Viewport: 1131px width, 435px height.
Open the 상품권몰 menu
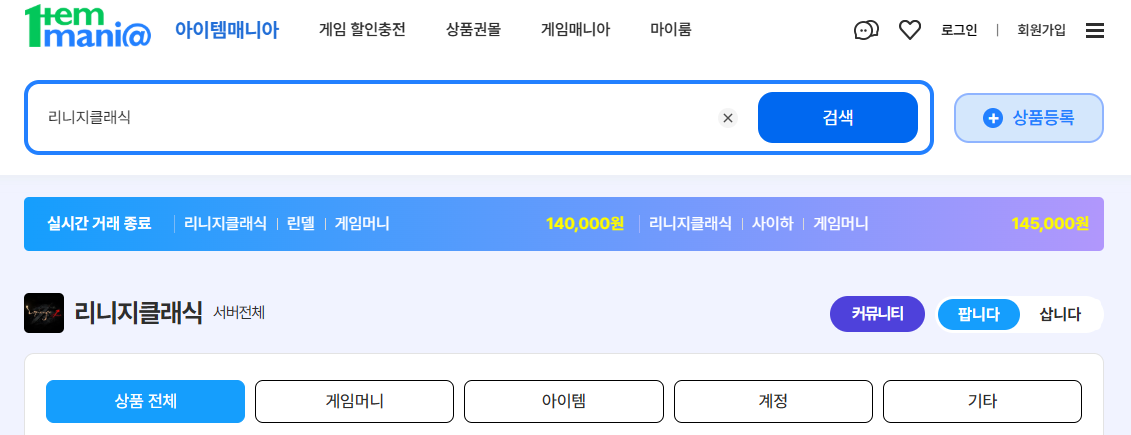point(473,30)
